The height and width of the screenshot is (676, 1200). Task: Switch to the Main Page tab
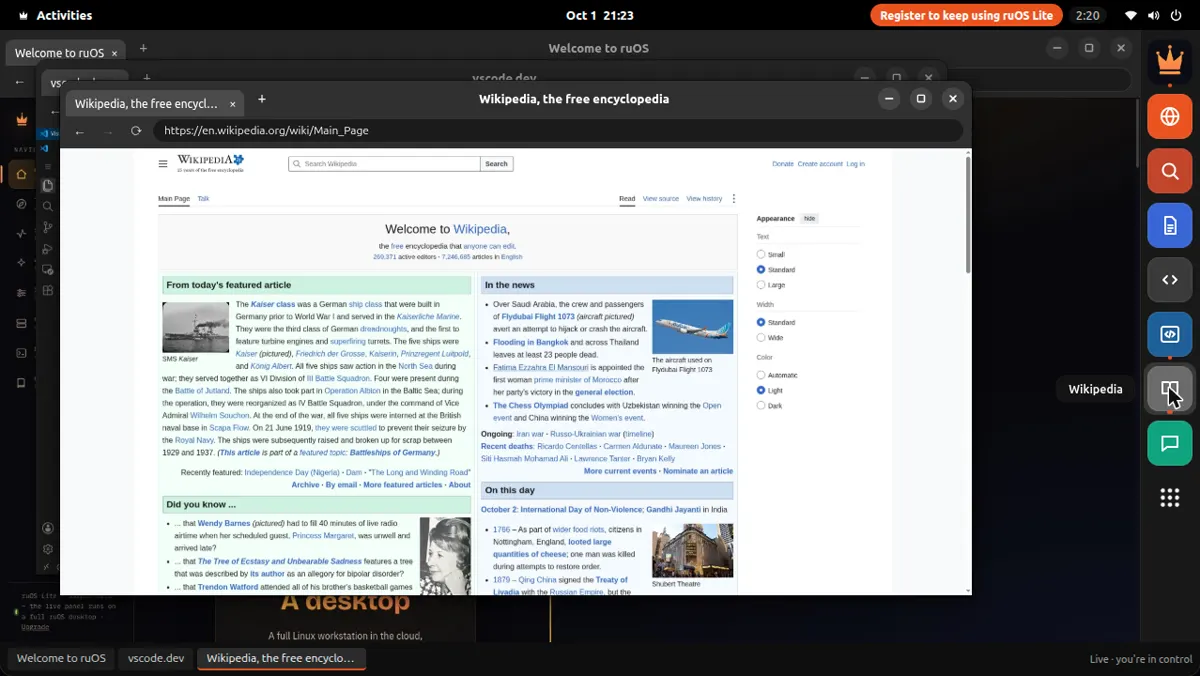(x=174, y=199)
